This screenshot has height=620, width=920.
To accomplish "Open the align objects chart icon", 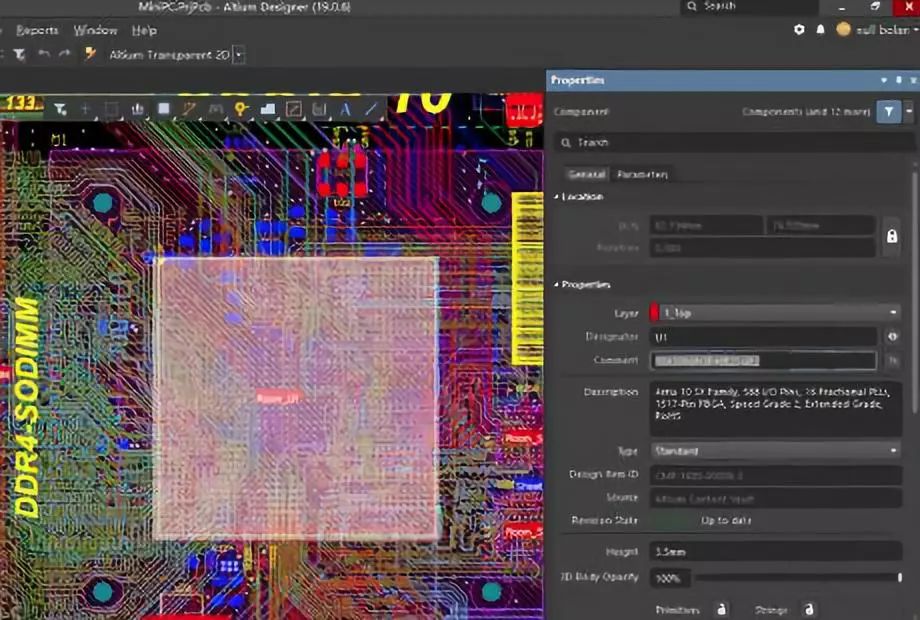I will pos(138,109).
